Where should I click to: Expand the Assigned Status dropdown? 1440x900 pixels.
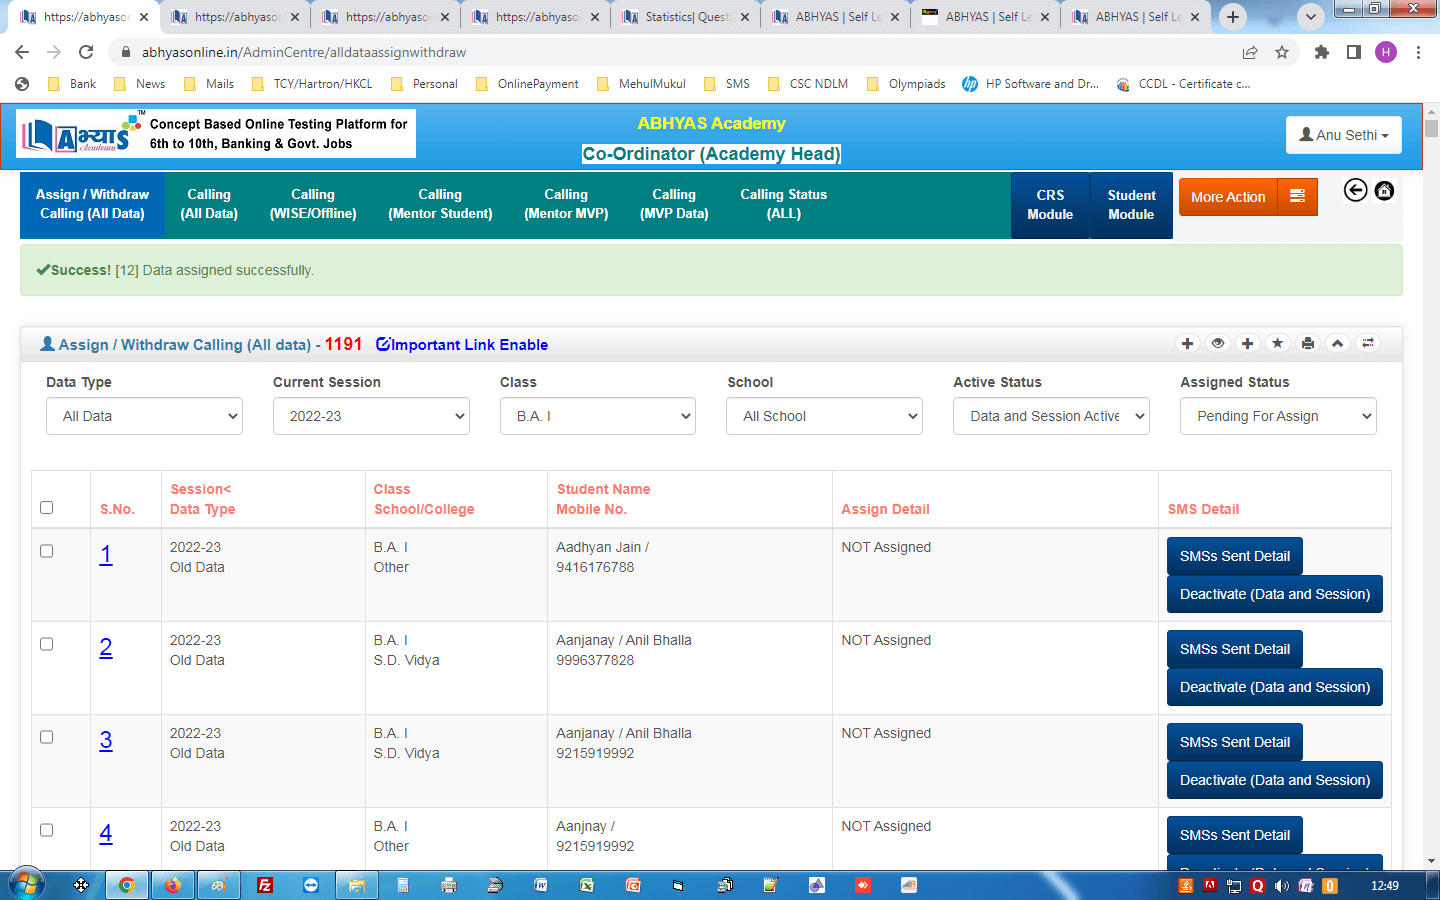click(x=1277, y=416)
